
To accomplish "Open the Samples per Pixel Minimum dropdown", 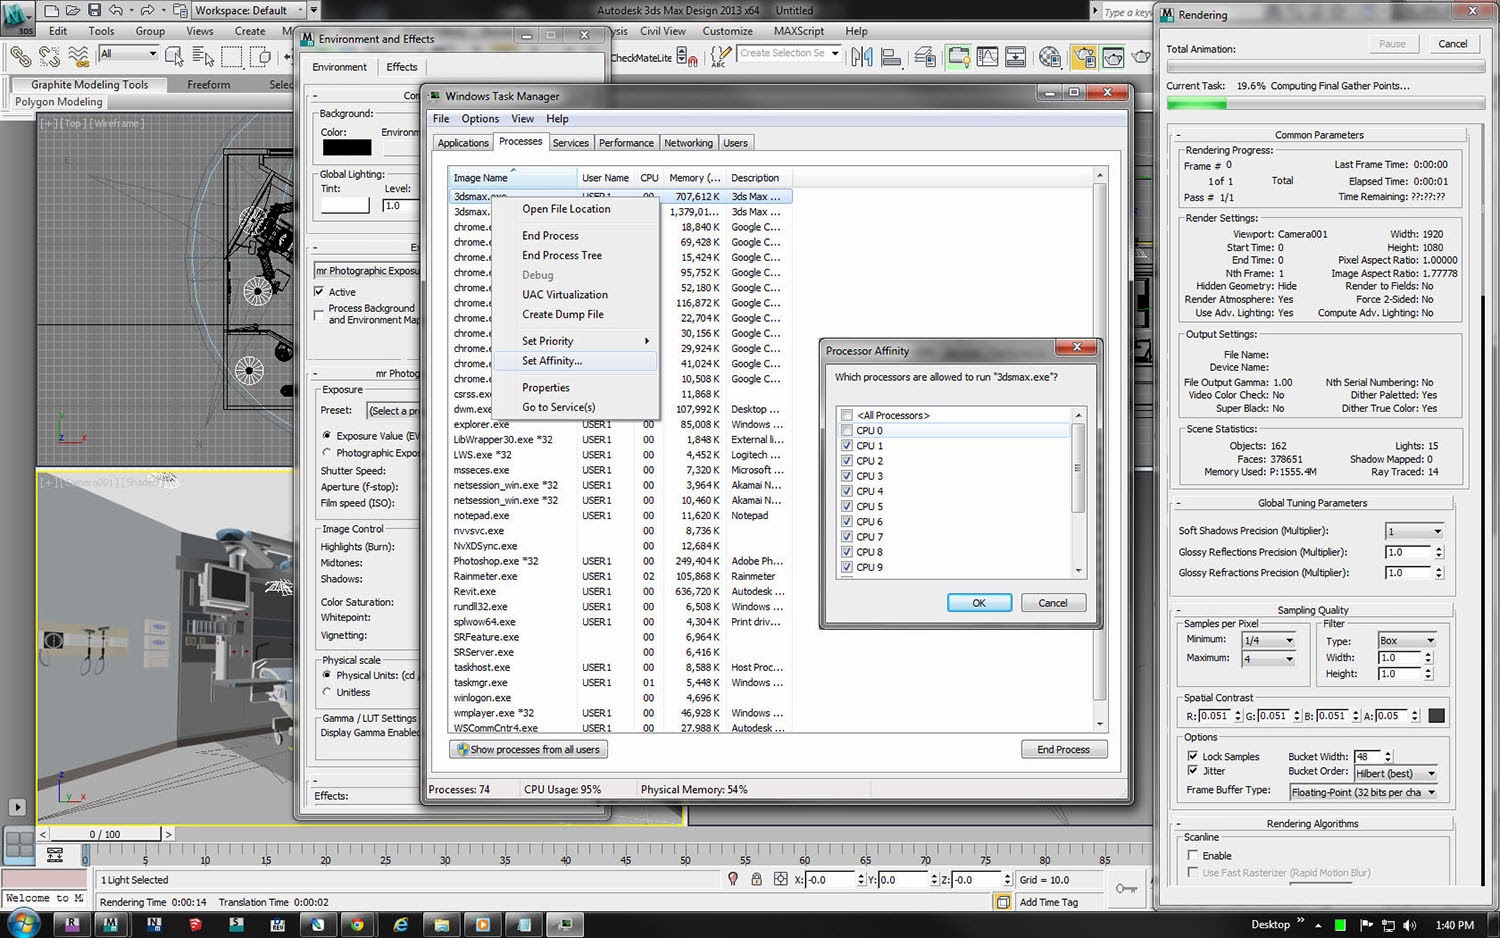I will click(x=1268, y=640).
